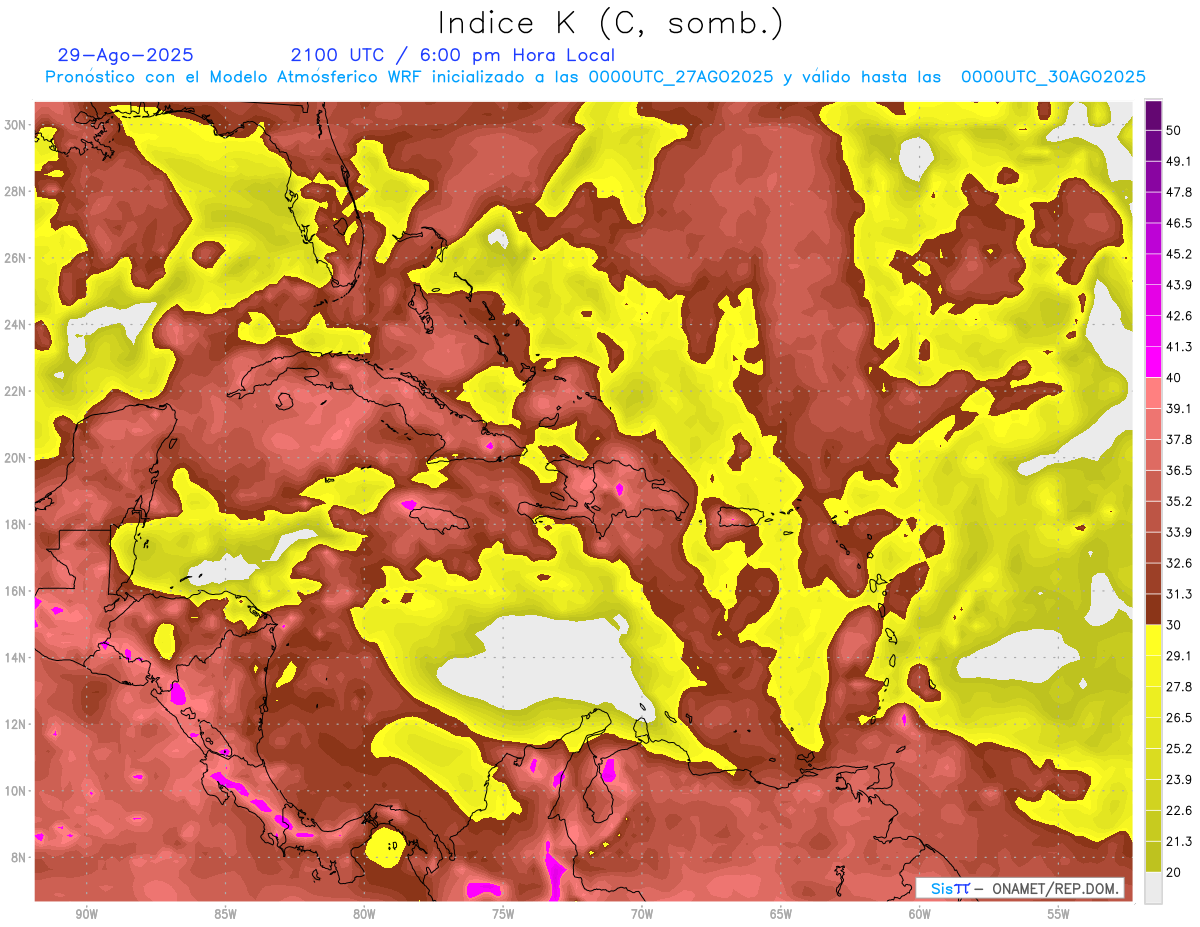Click the colorbar value 39.1
The height and width of the screenshot is (927, 1200).
coord(1179,408)
